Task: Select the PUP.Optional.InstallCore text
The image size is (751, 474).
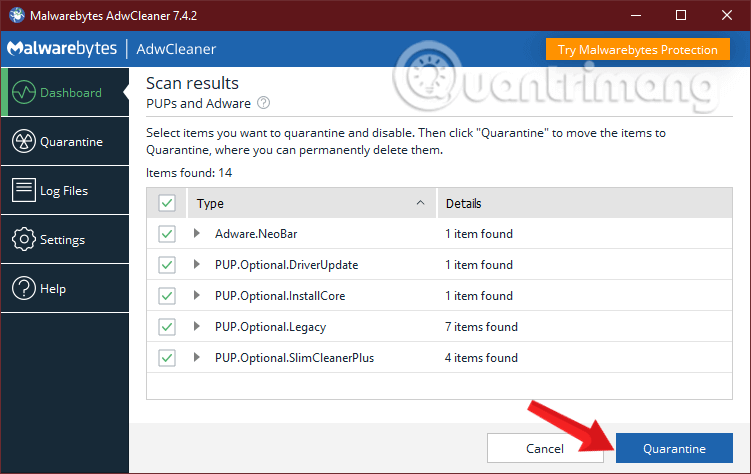Action: [x=280, y=296]
